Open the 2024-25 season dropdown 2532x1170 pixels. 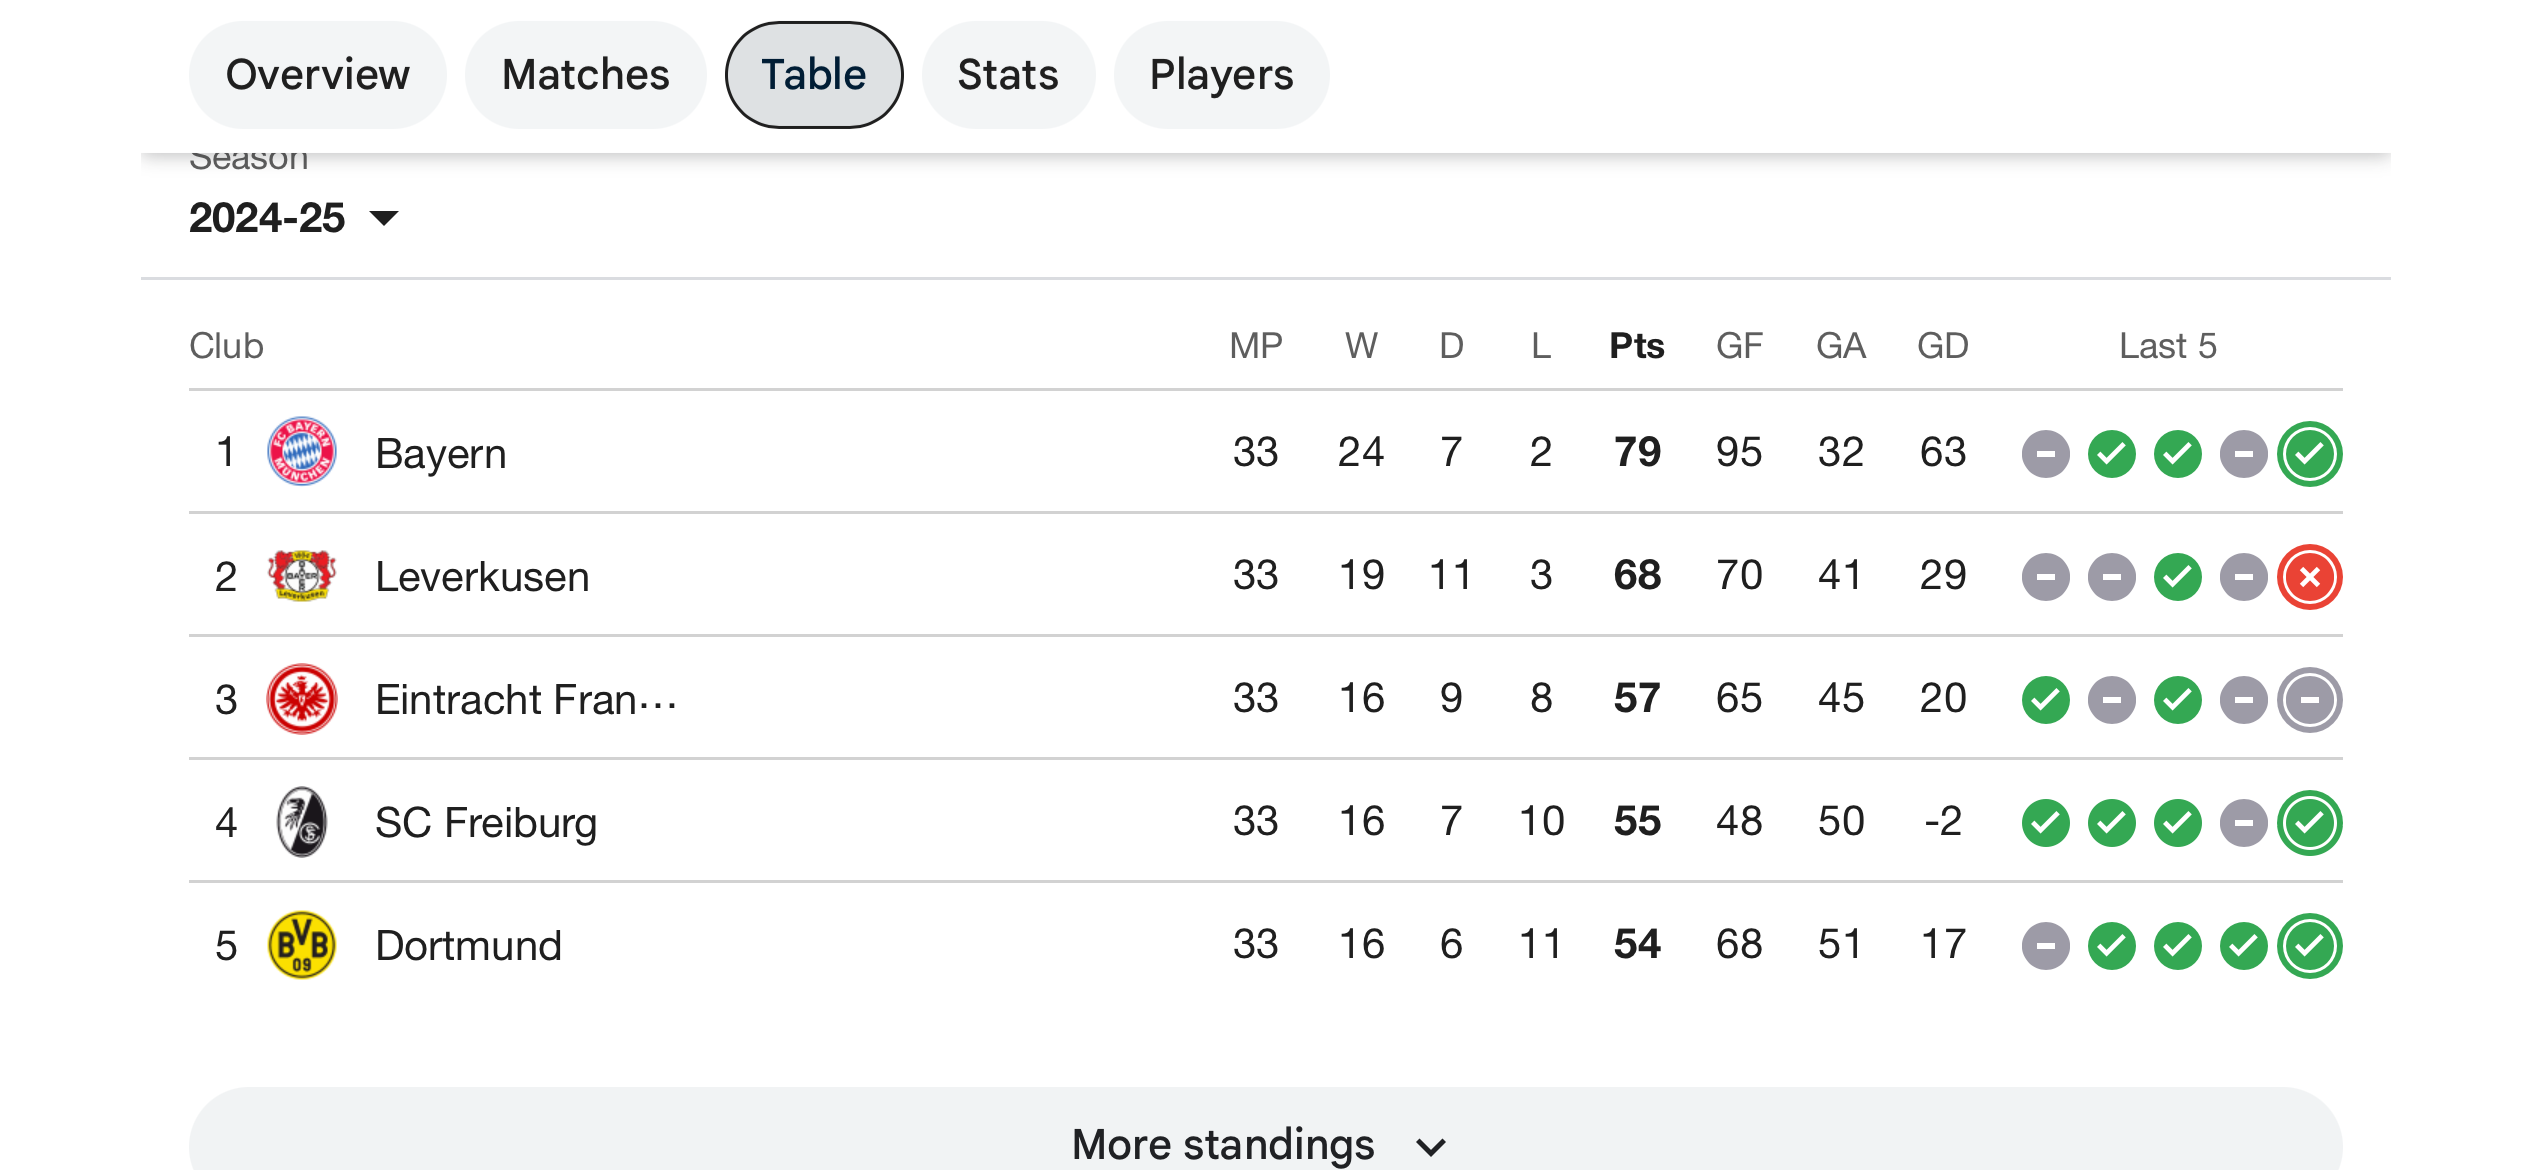point(294,218)
